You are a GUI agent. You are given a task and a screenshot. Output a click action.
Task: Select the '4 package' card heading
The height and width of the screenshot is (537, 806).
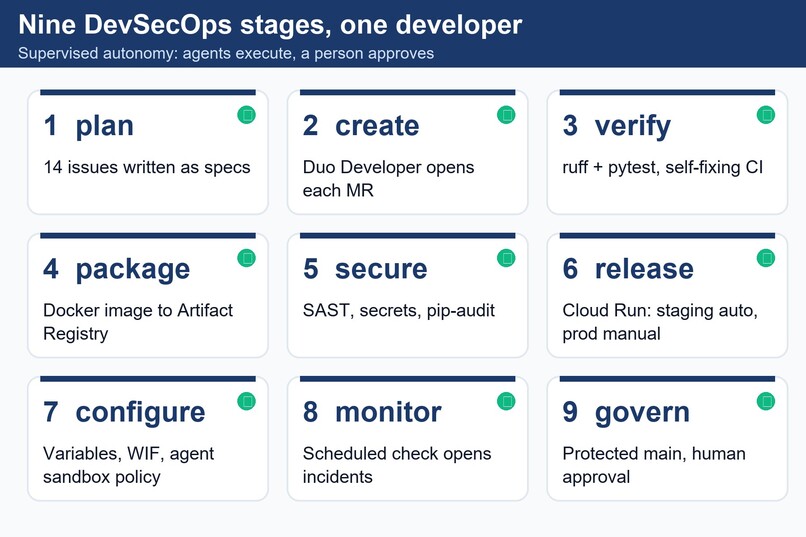[117, 269]
